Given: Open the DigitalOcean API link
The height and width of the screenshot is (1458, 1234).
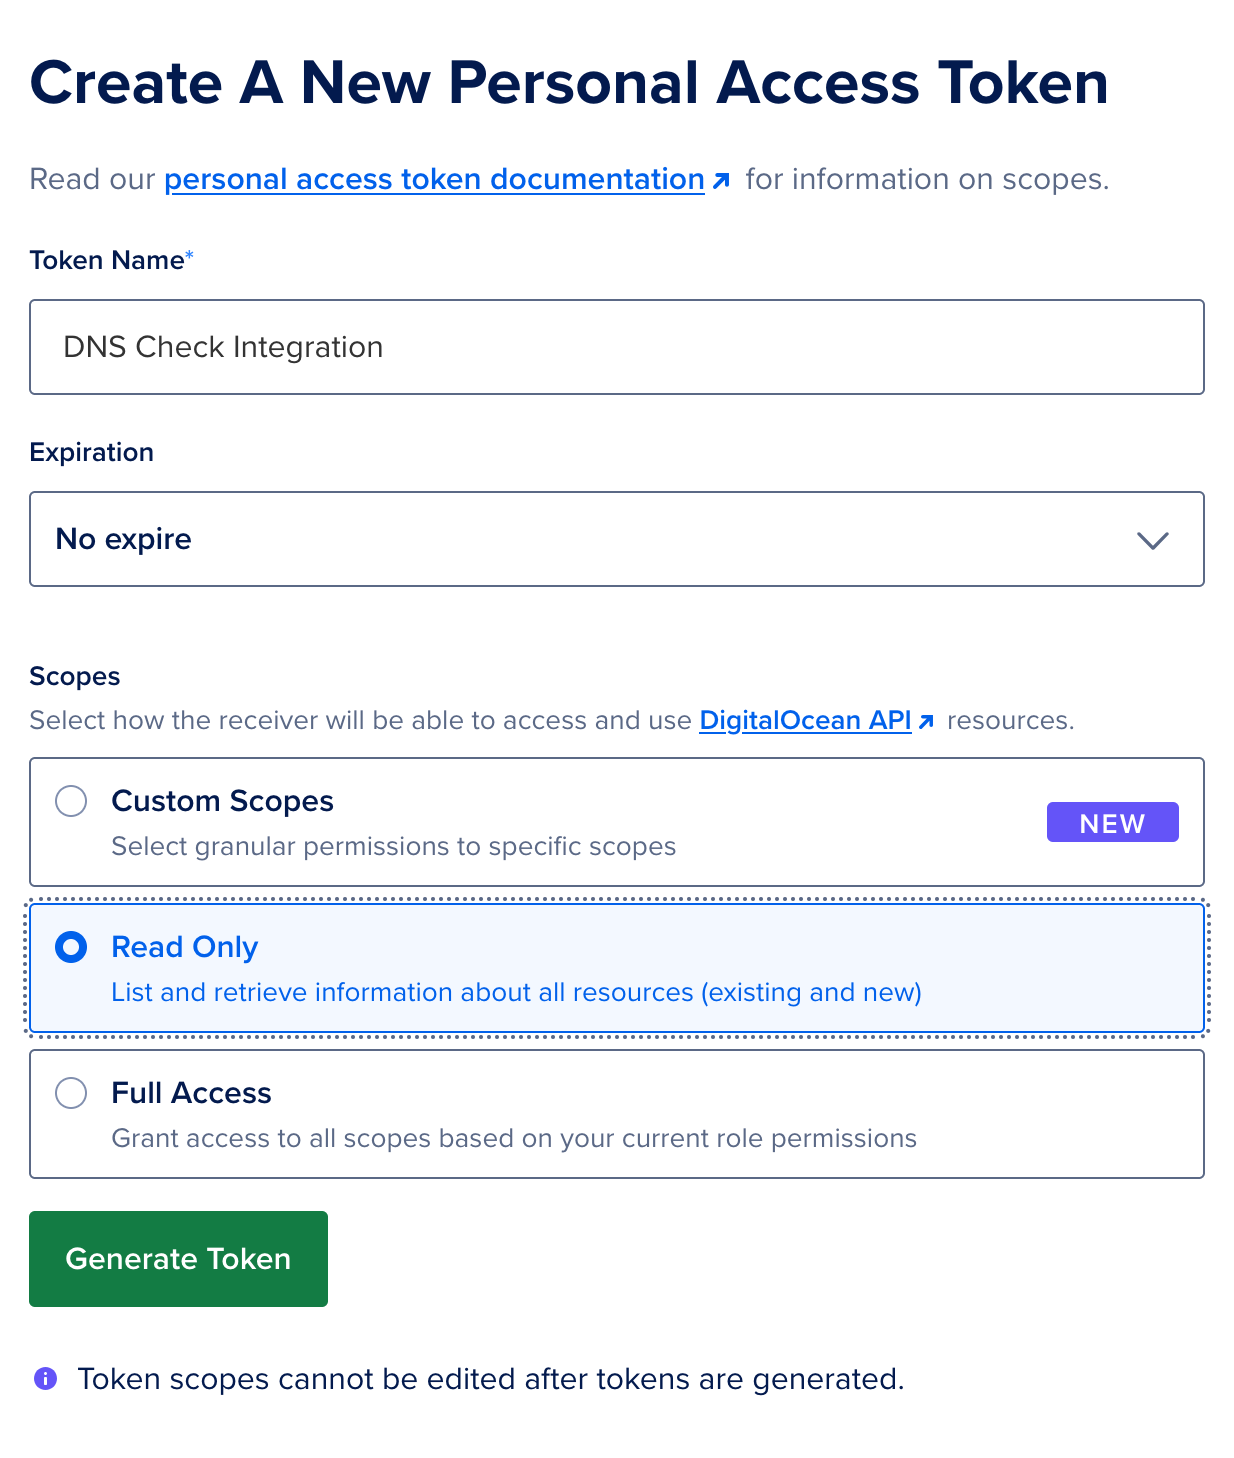Looking at the screenshot, I should click(x=805, y=720).
